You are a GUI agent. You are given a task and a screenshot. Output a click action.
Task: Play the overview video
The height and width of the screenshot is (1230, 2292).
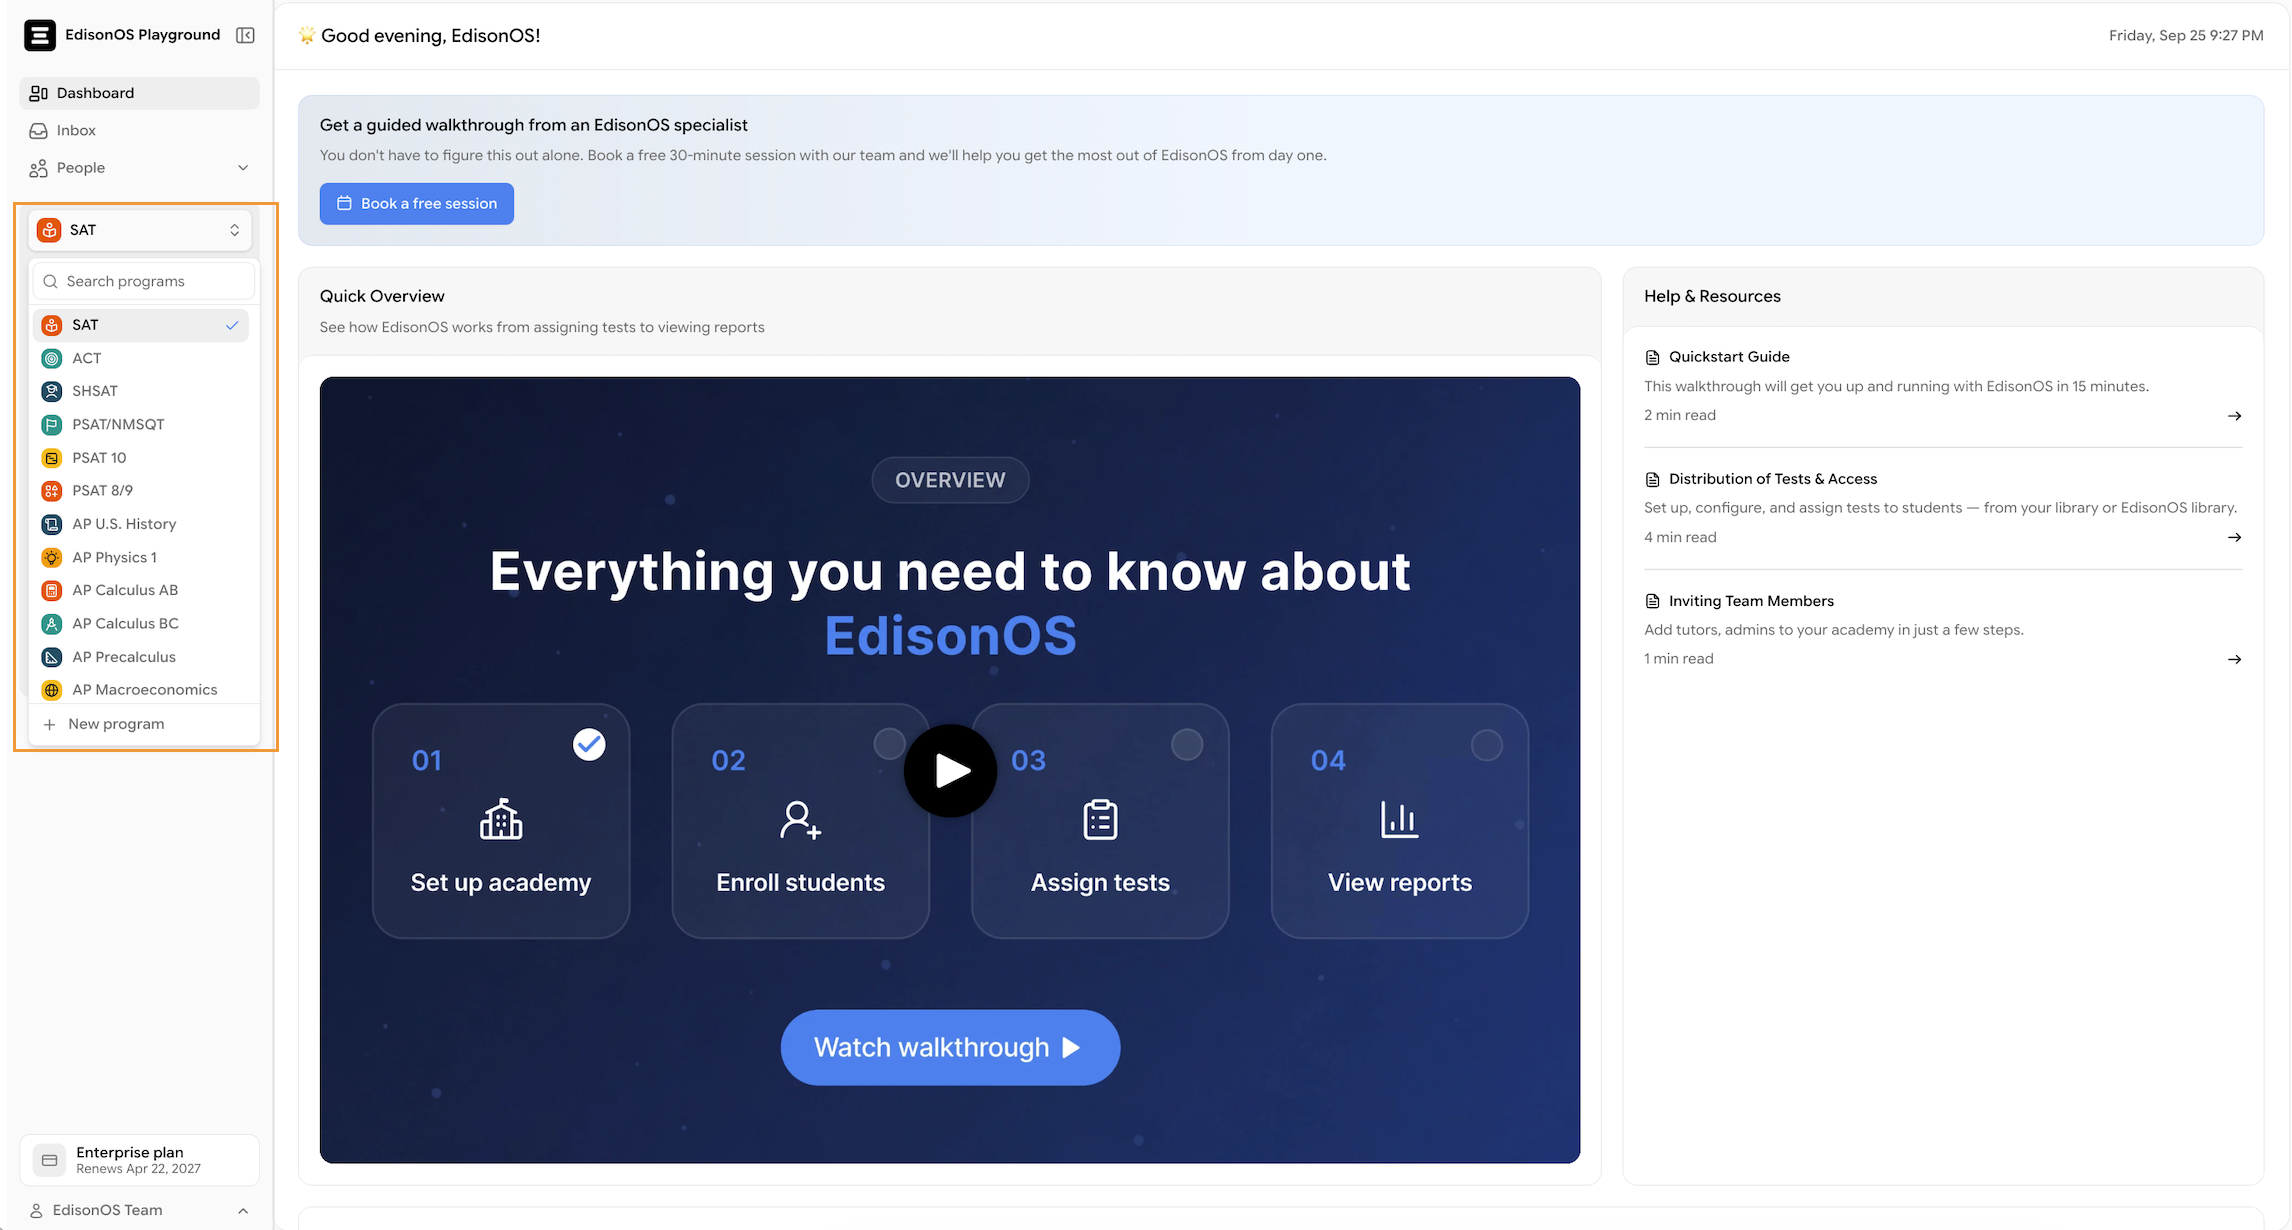coord(950,771)
